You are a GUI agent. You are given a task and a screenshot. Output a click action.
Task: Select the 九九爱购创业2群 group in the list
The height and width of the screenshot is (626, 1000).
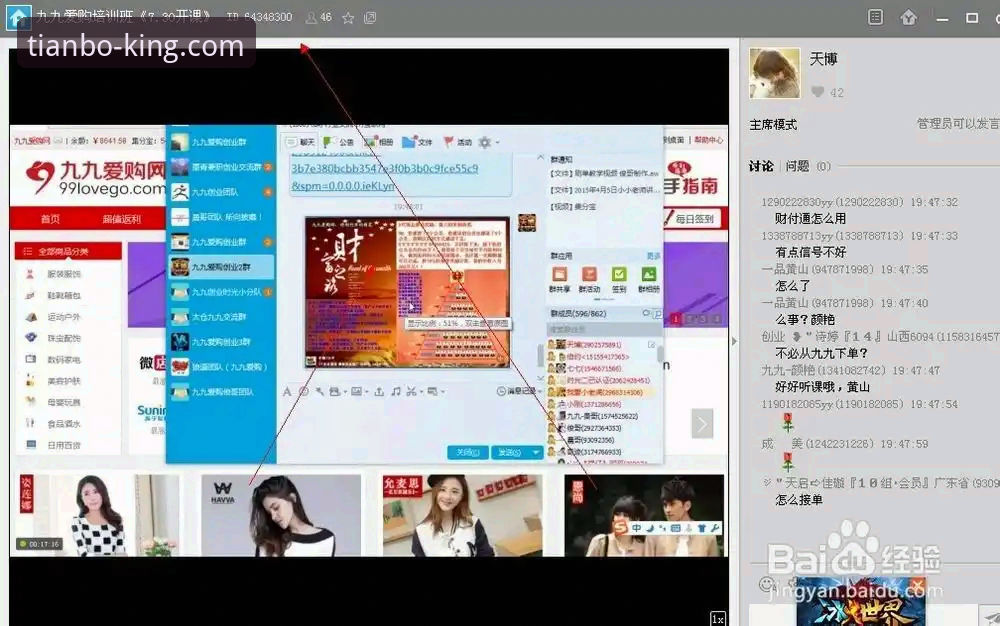point(221,267)
